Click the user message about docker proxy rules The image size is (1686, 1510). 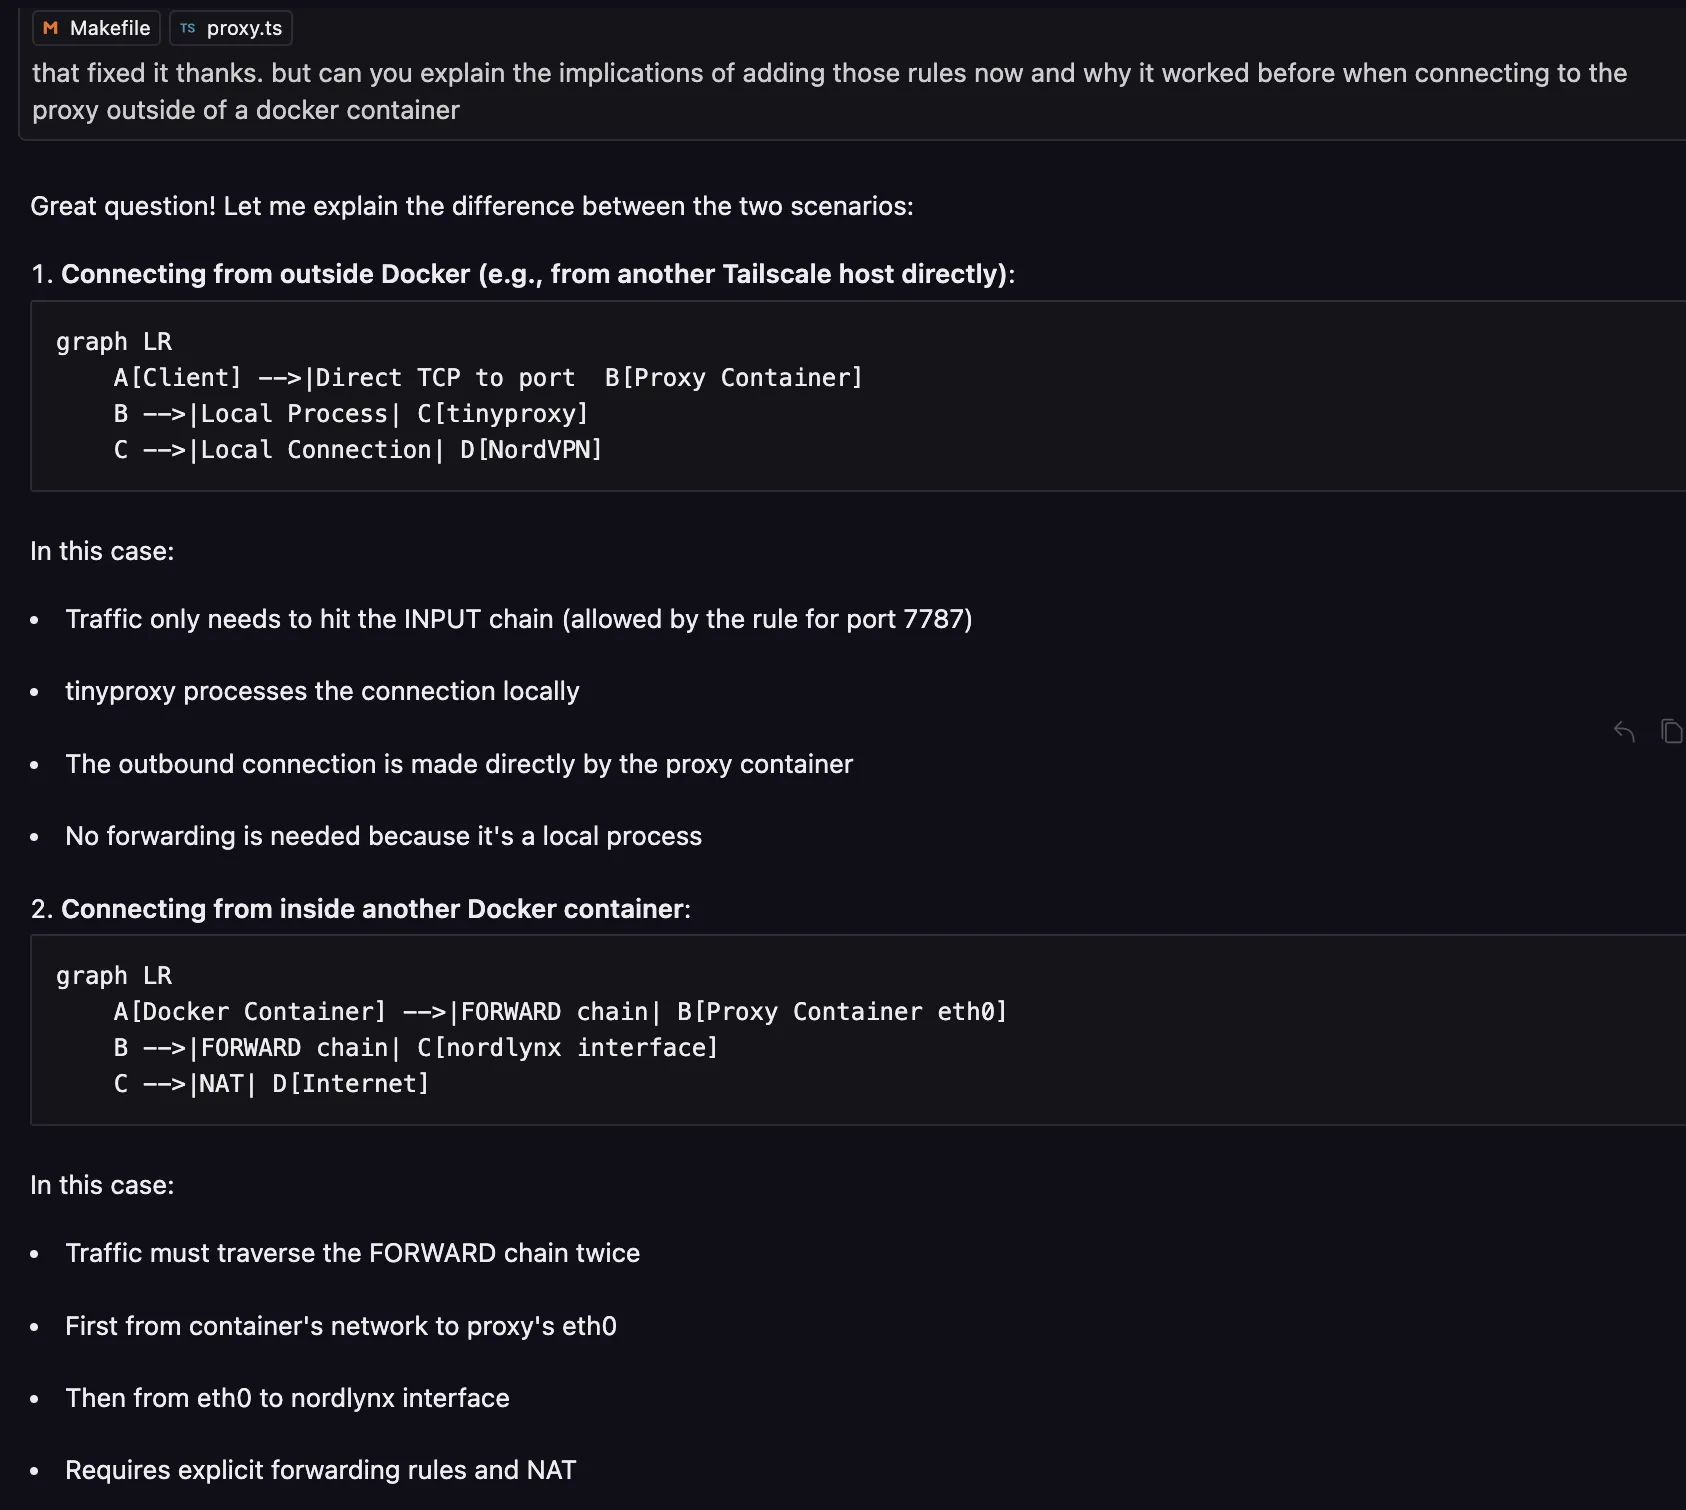click(828, 91)
